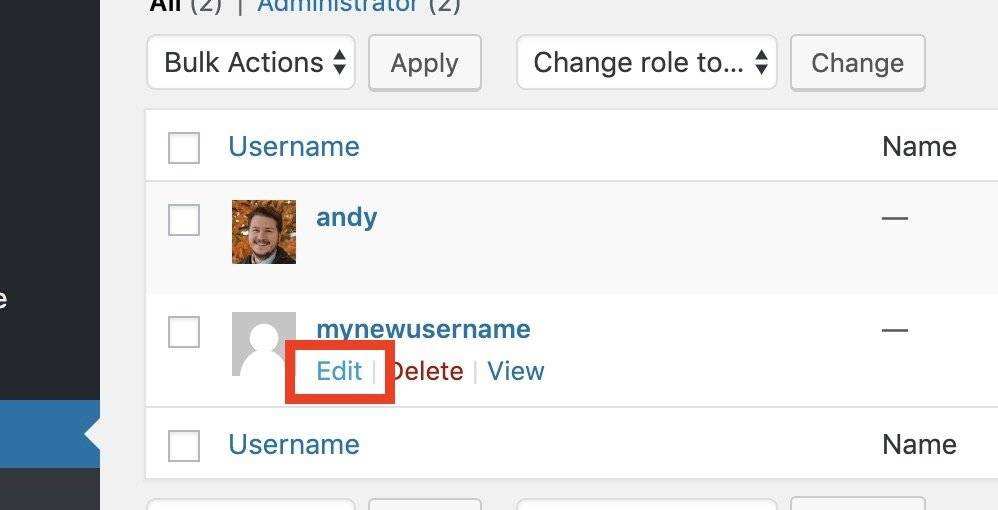Screen dimensions: 998x510
Task: Select the View link under mynewusername
Action: [x=516, y=371]
